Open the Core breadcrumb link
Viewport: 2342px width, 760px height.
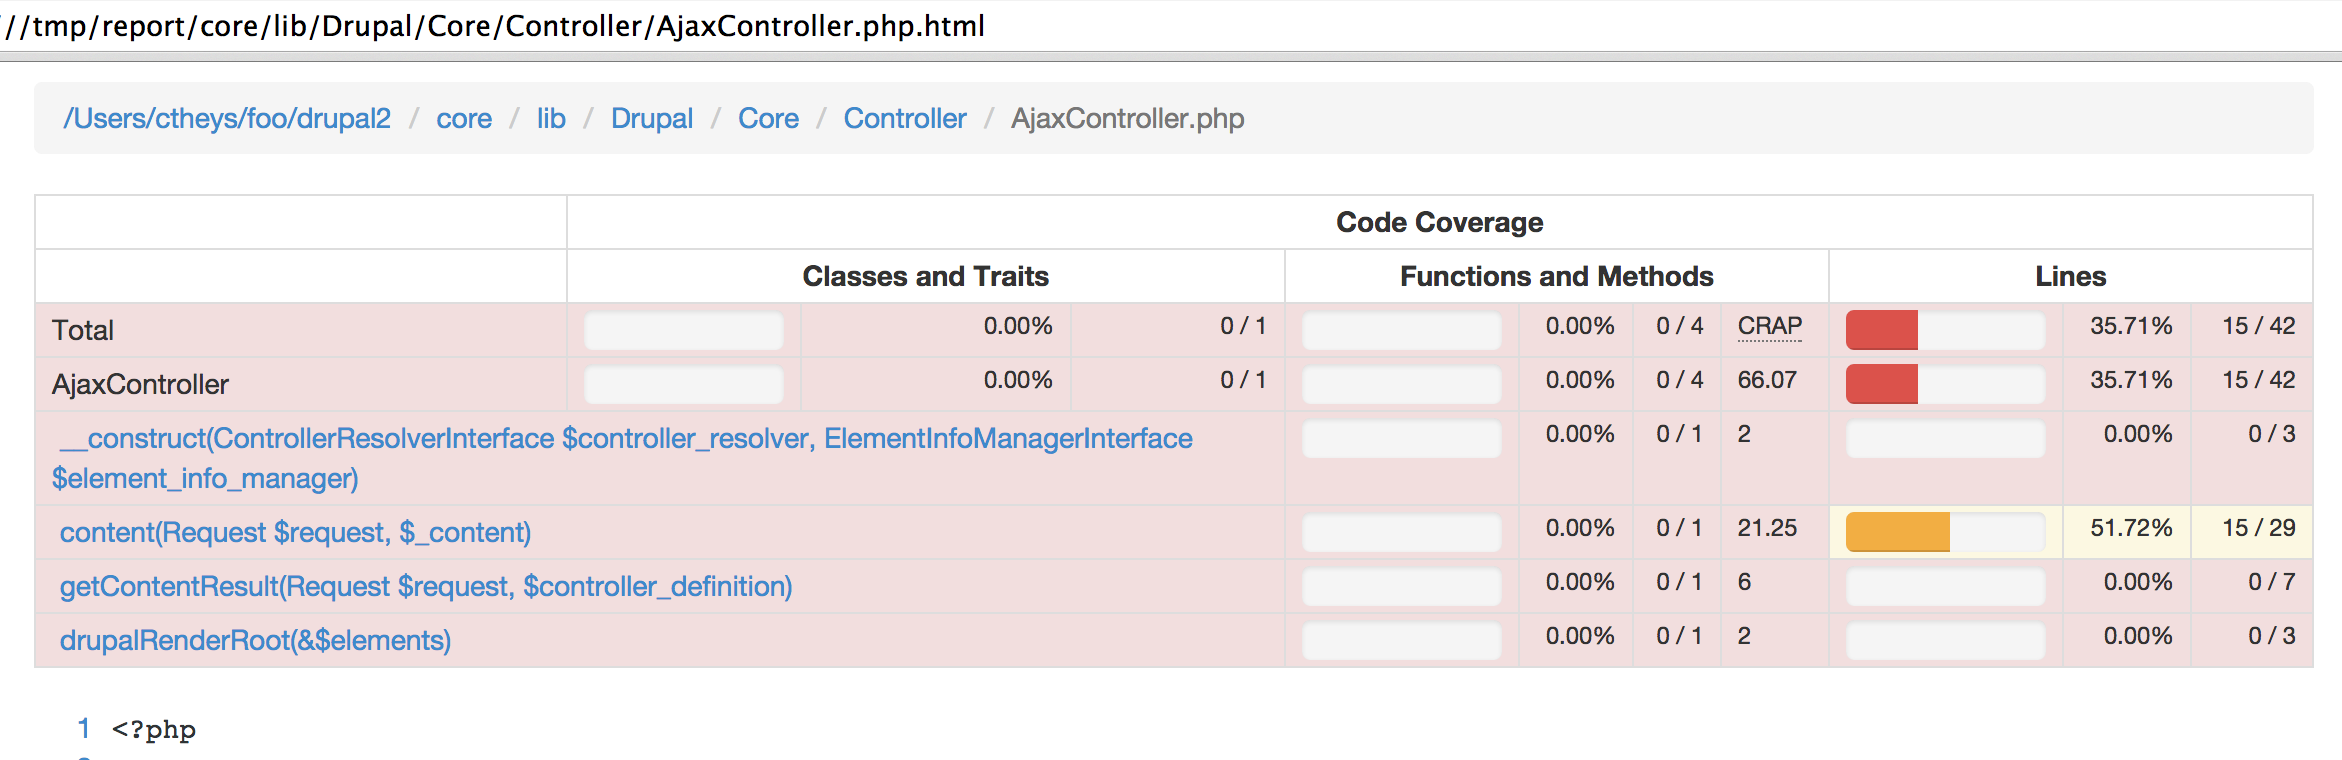point(768,119)
